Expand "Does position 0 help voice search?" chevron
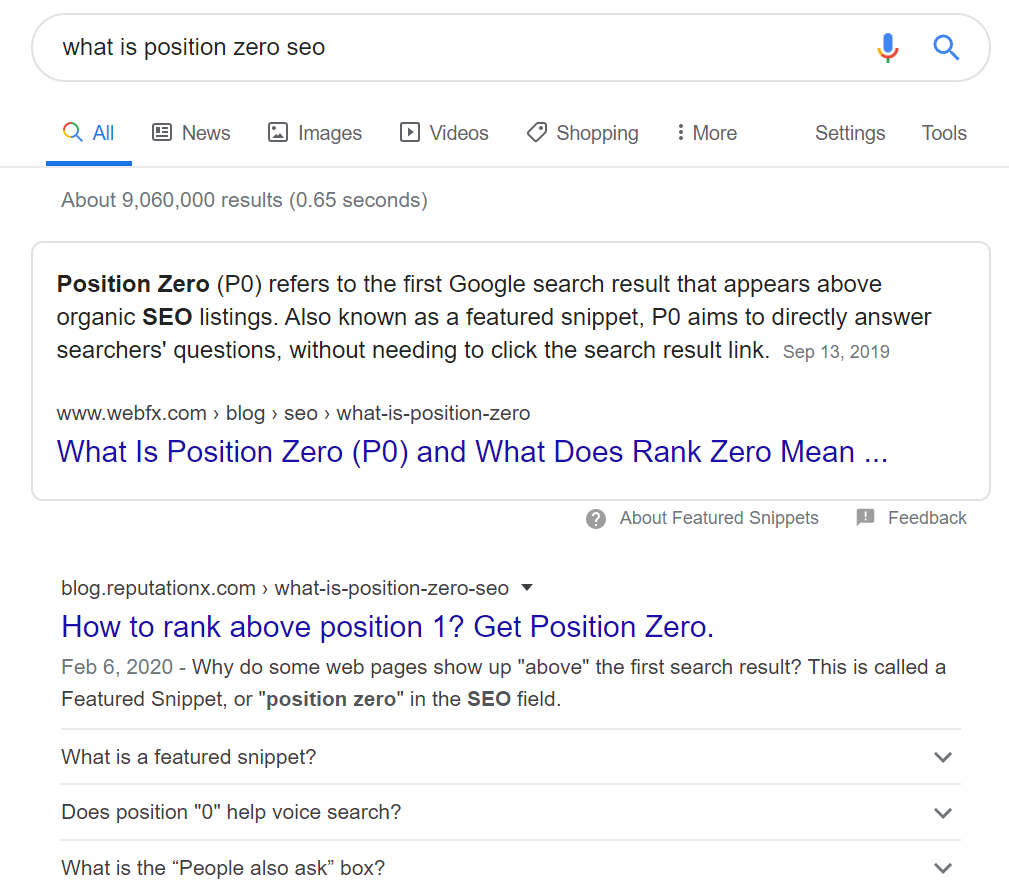The image size is (1009, 890). pos(943,813)
